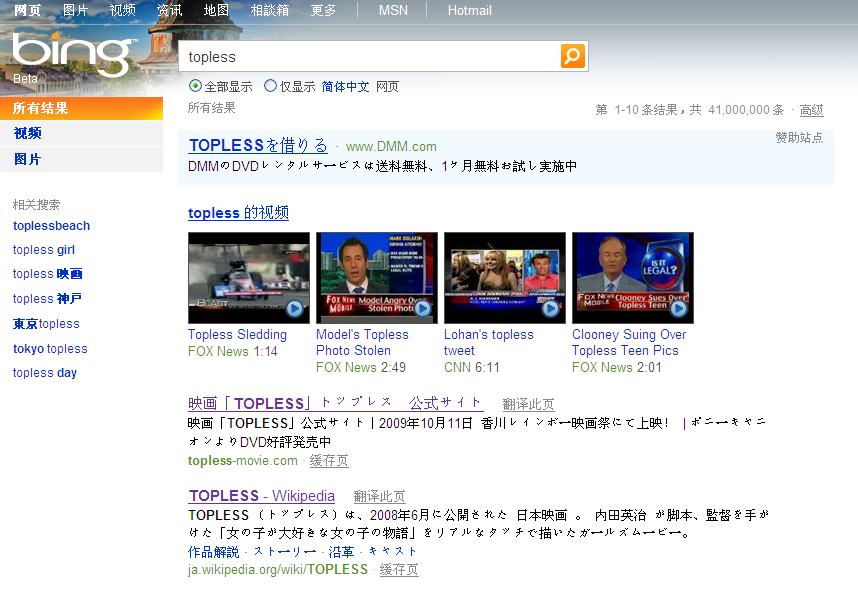
Task: Click the topless-movie.com URL text
Action: (242, 461)
